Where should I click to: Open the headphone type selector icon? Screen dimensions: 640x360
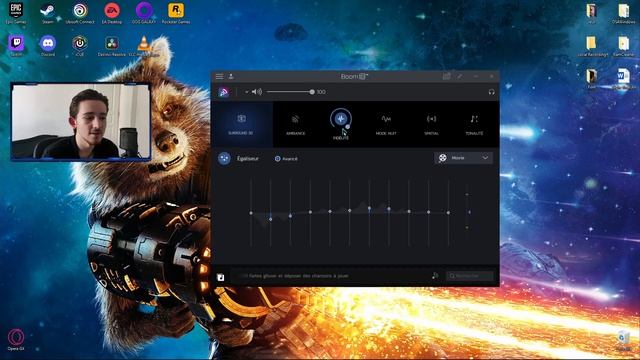pos(491,92)
